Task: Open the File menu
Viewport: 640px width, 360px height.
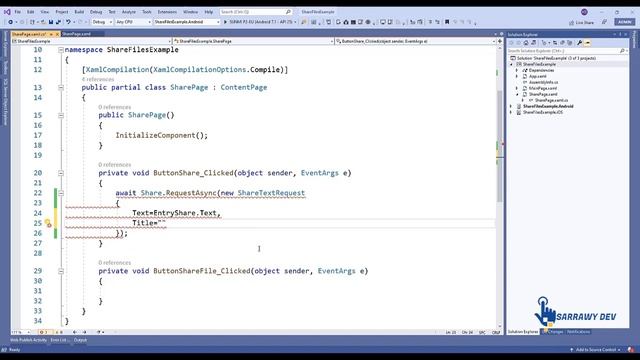Action: [x=18, y=12]
